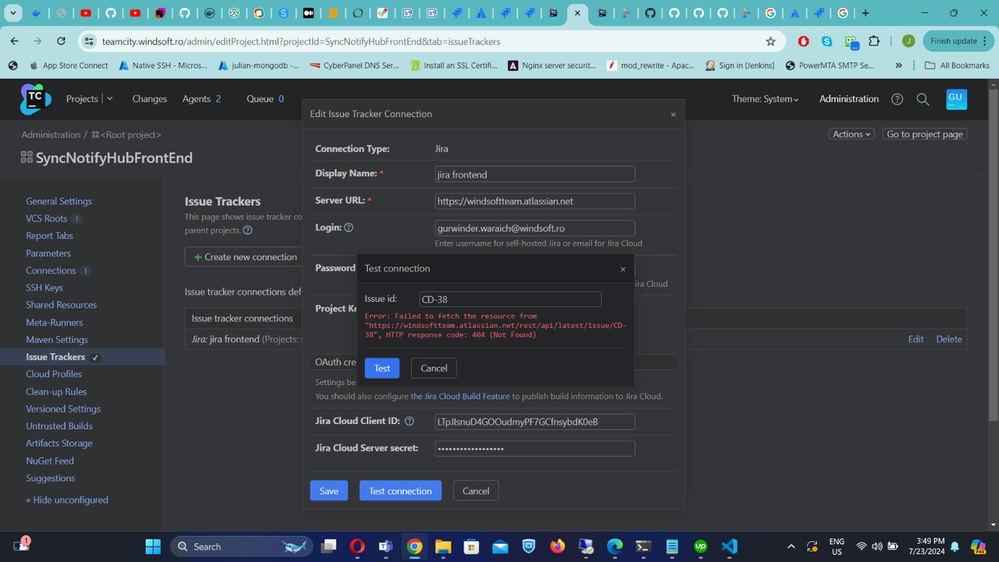This screenshot has width=999, height=562.
Task: Open the Jira Cloud Build Feature link
Action: [x=460, y=396]
